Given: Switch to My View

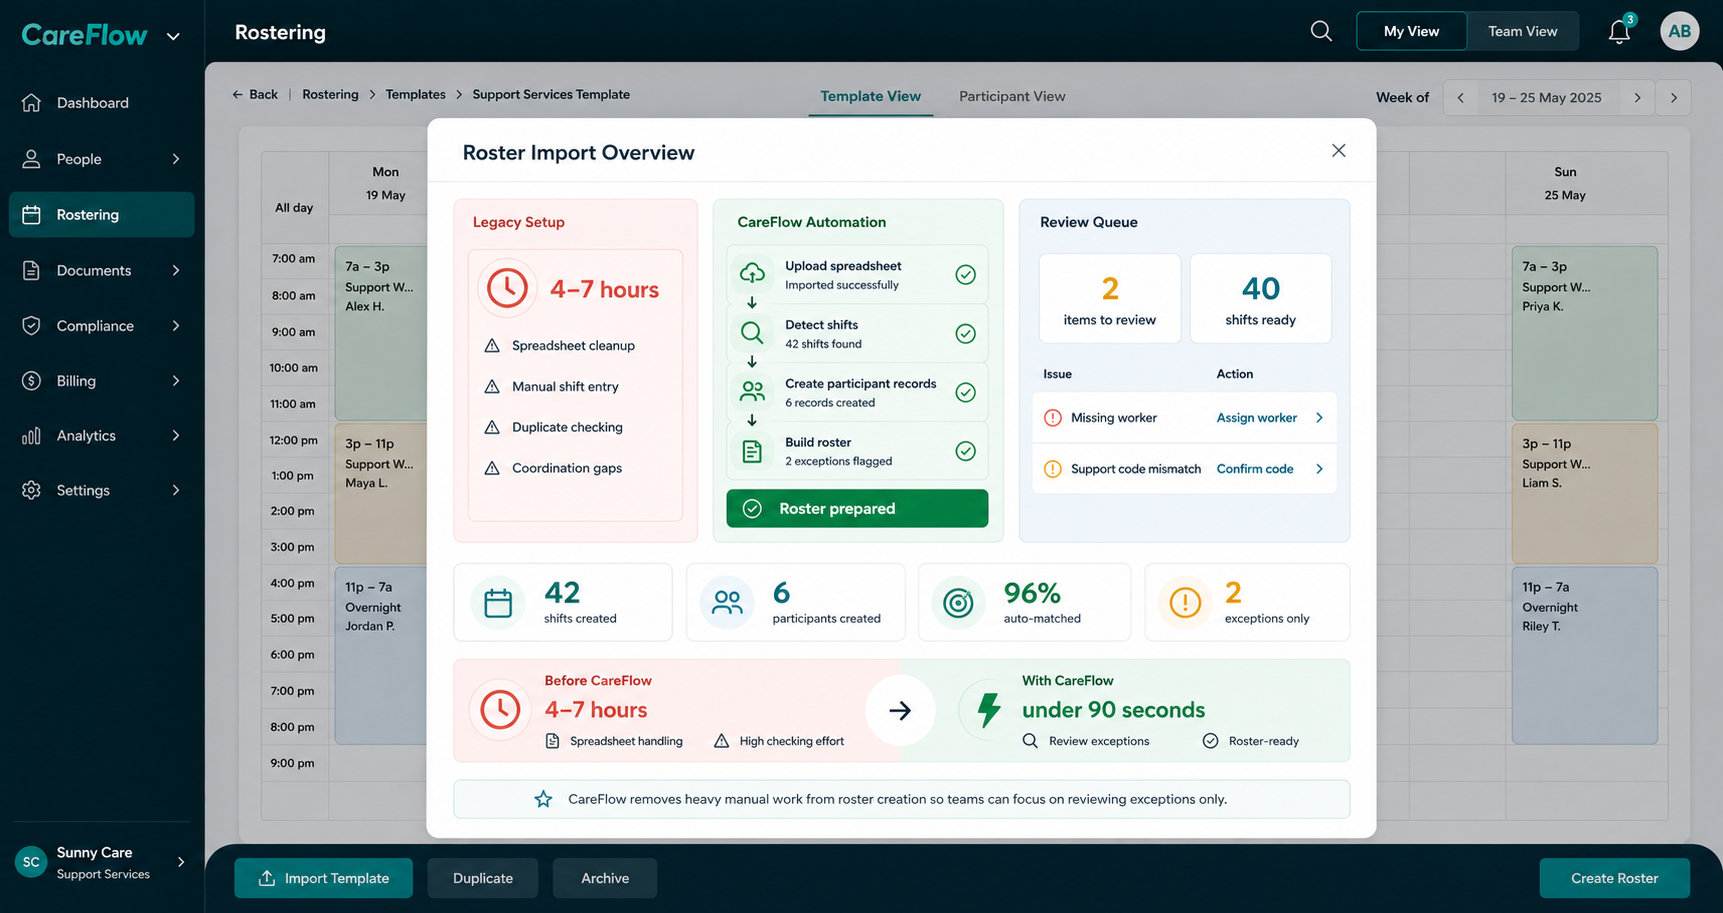Looking at the screenshot, I should click(x=1411, y=31).
